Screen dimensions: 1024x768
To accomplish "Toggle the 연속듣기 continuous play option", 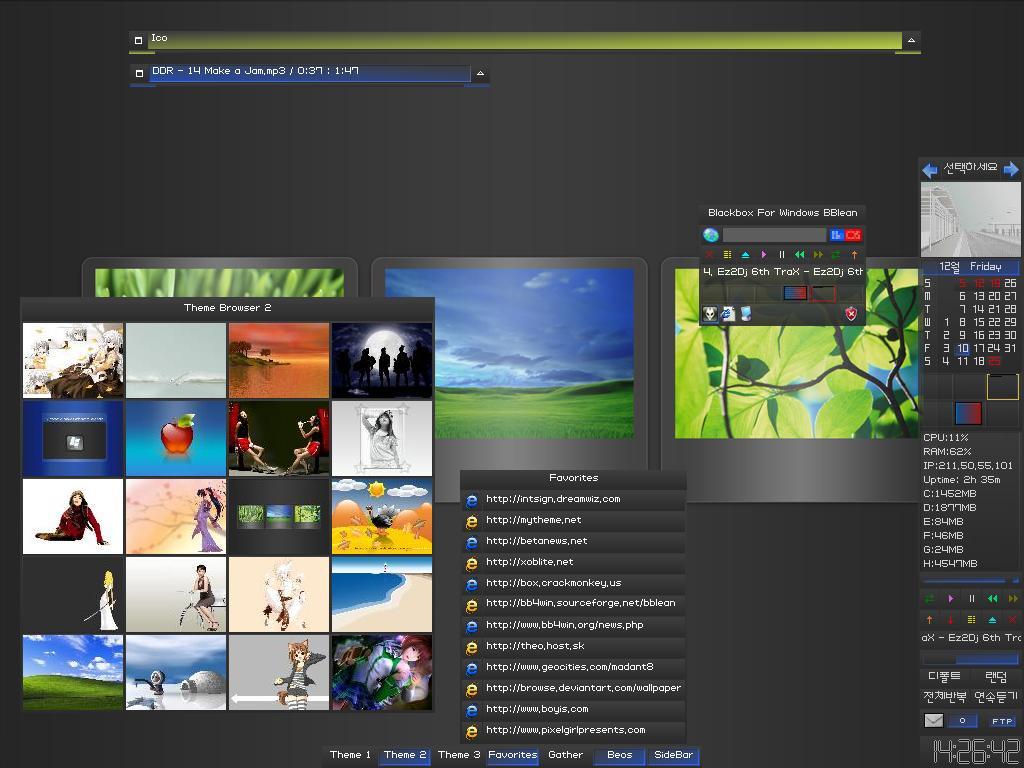I will (995, 696).
